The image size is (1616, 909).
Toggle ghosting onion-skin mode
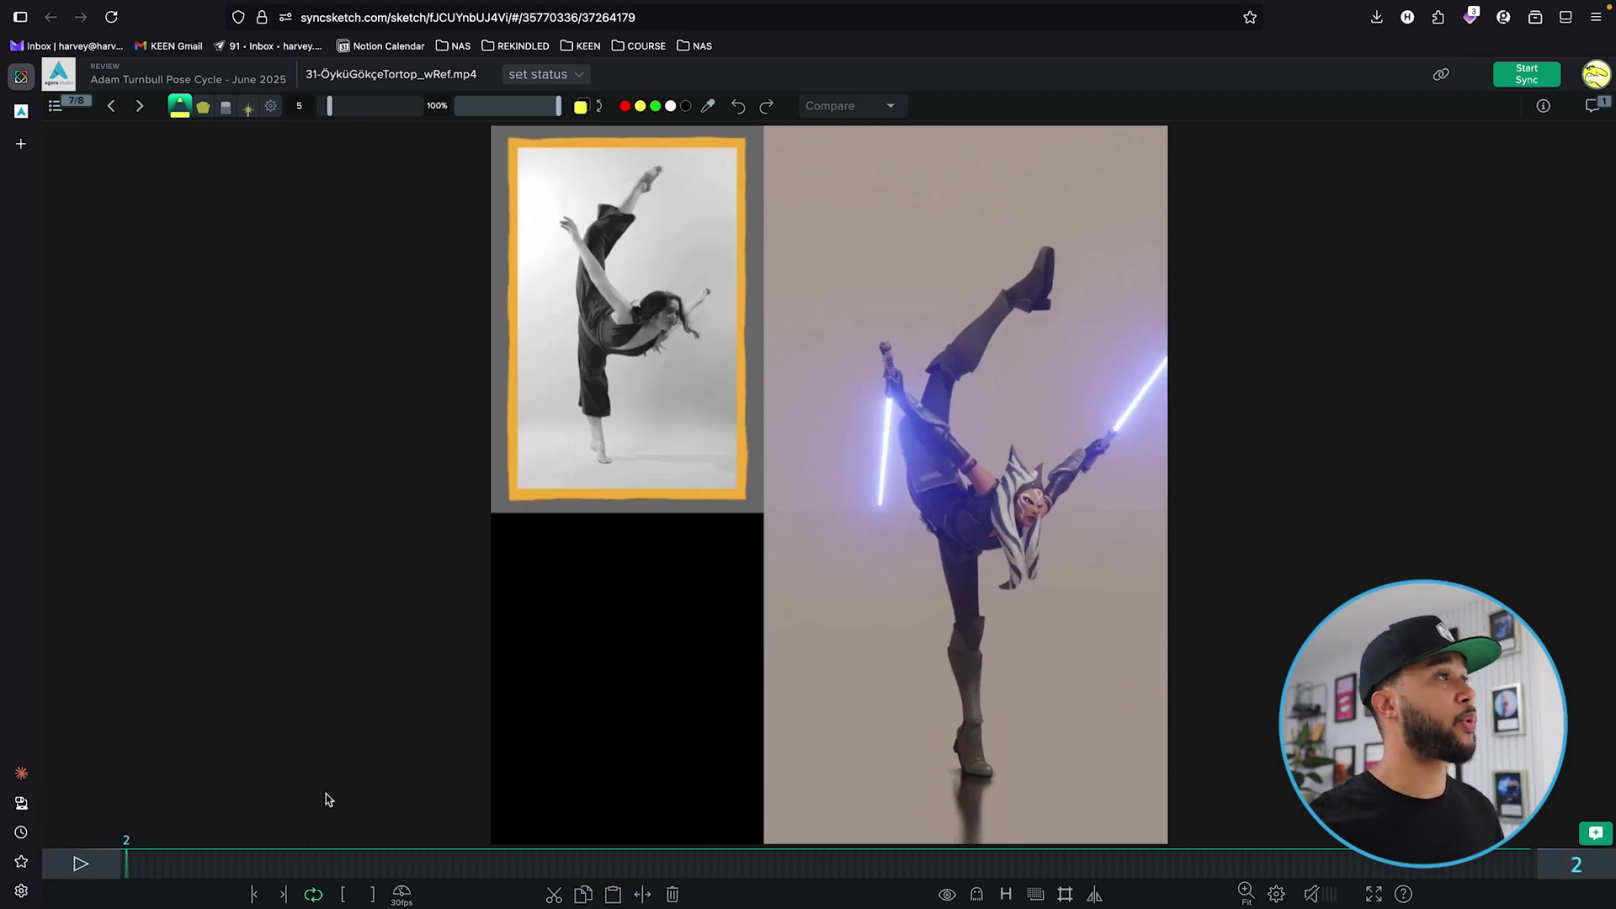pos(977,895)
